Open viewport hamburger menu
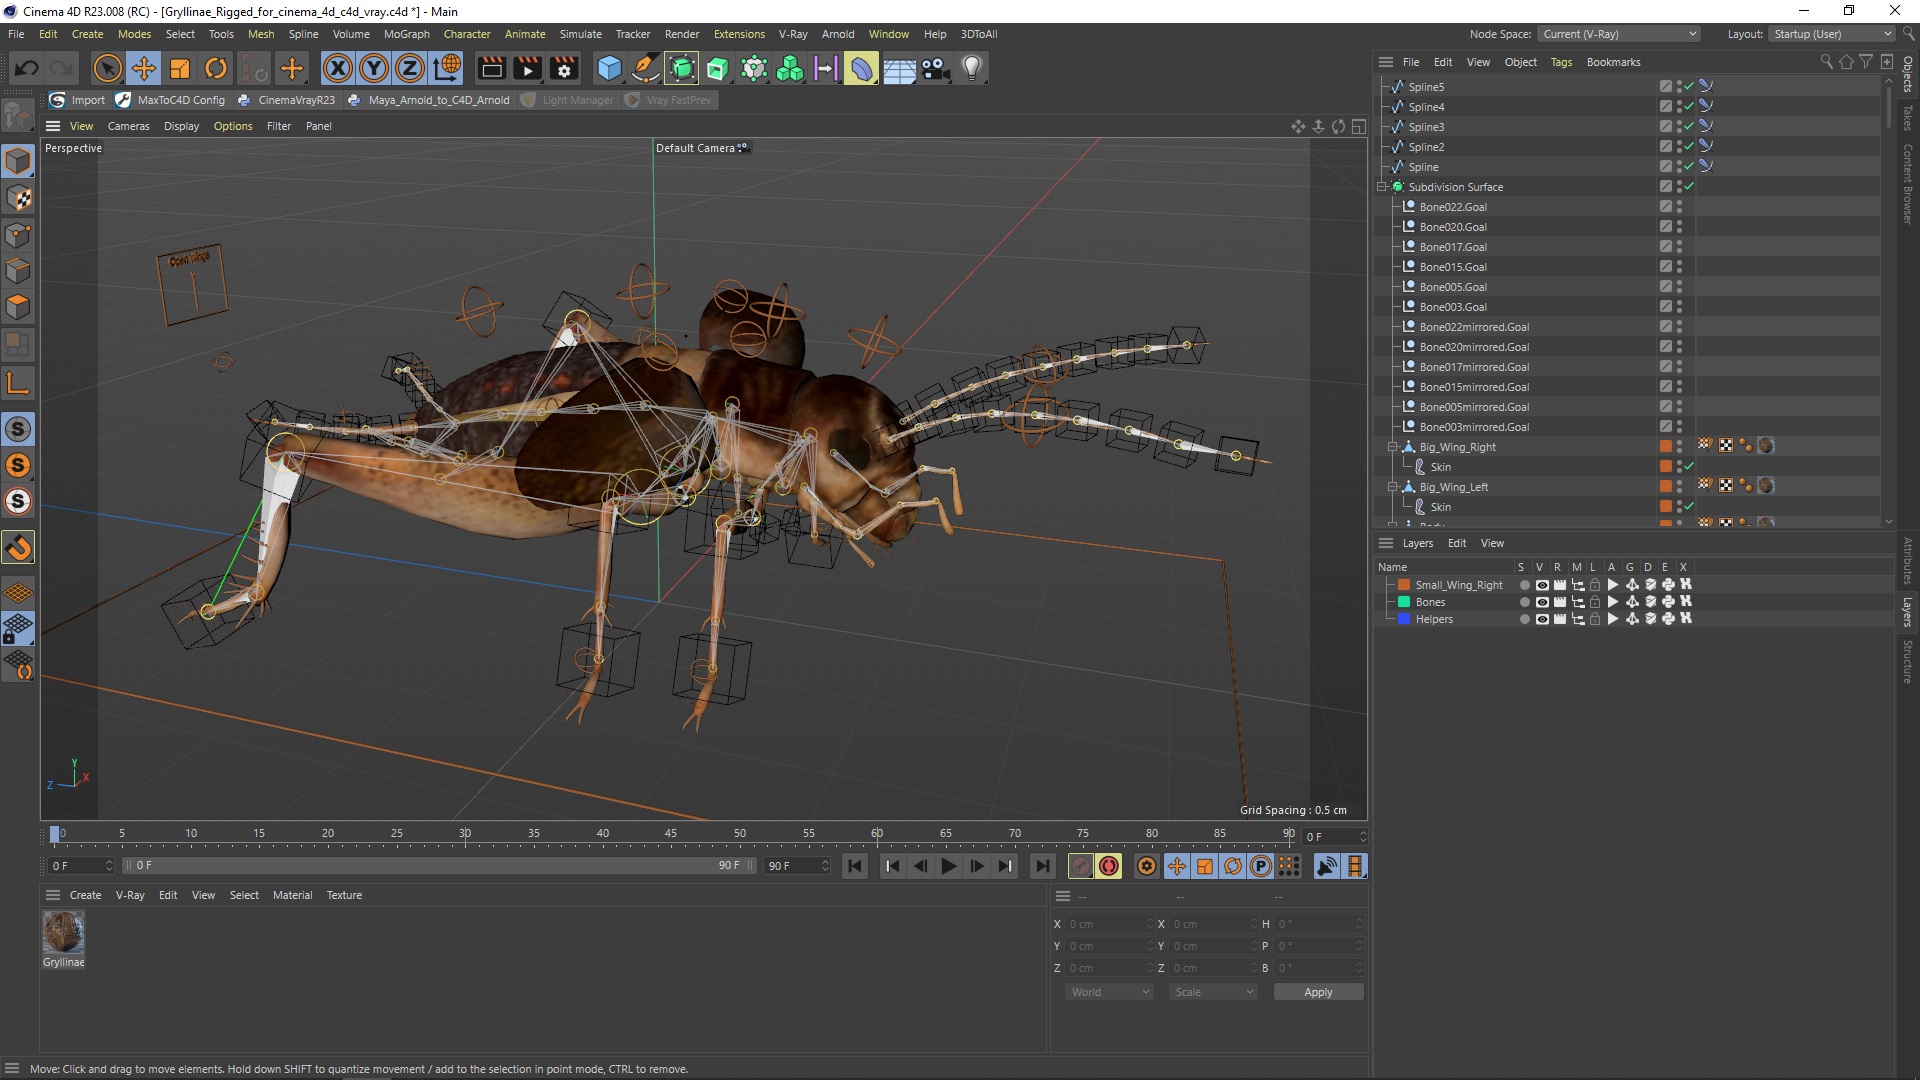This screenshot has height=1080, width=1920. (53, 126)
